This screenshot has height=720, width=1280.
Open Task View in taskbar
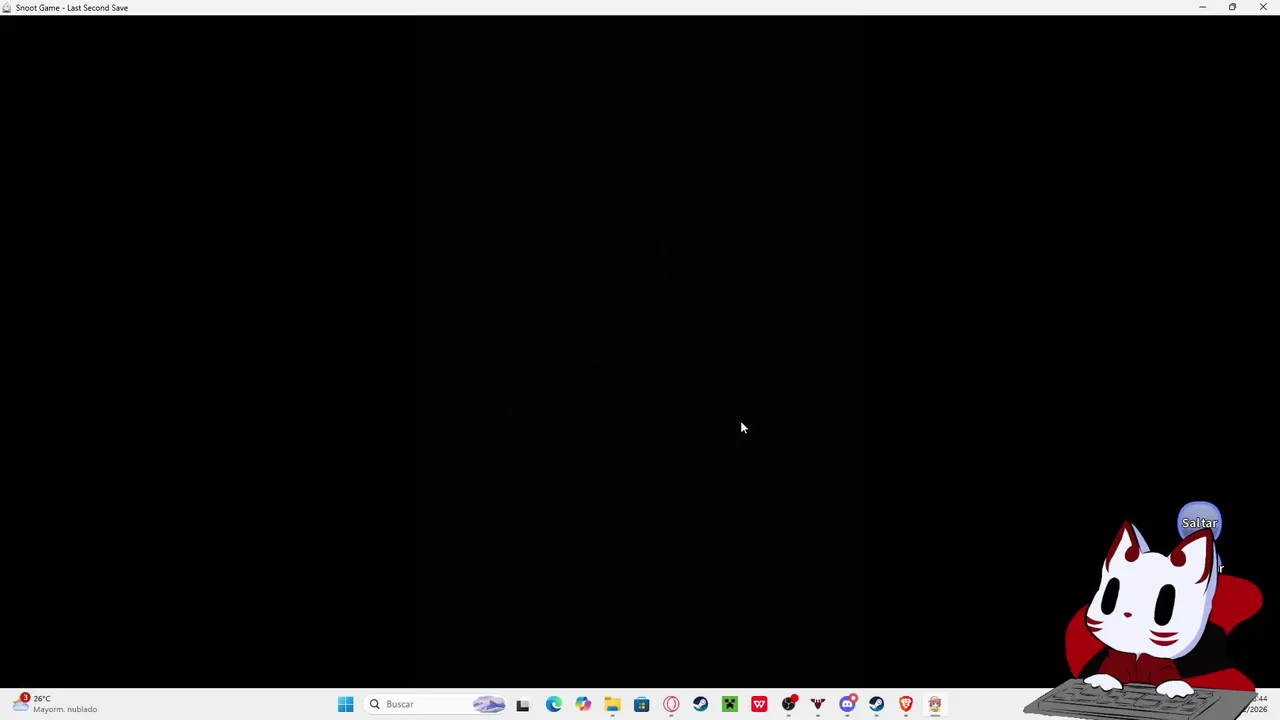522,704
